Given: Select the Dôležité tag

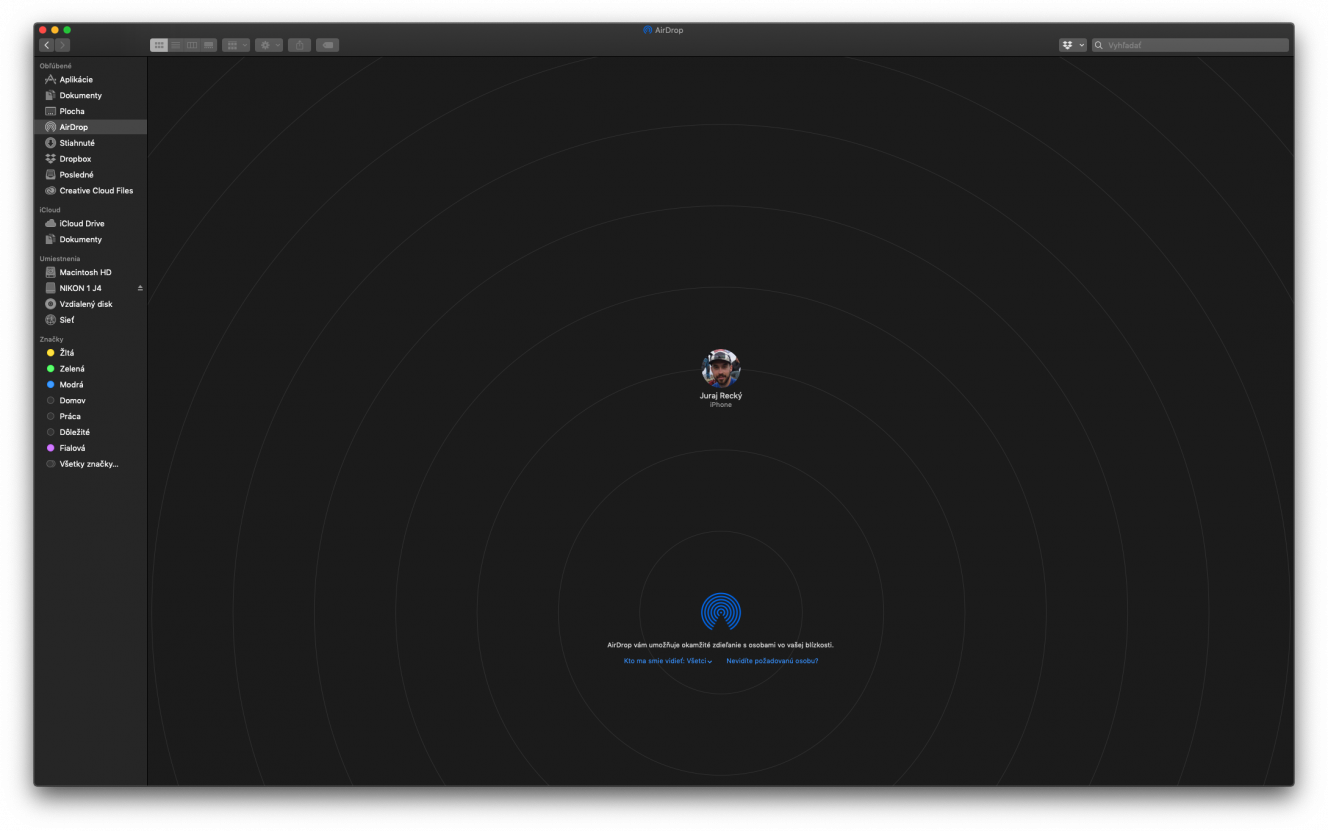Looking at the screenshot, I should (91, 432).
